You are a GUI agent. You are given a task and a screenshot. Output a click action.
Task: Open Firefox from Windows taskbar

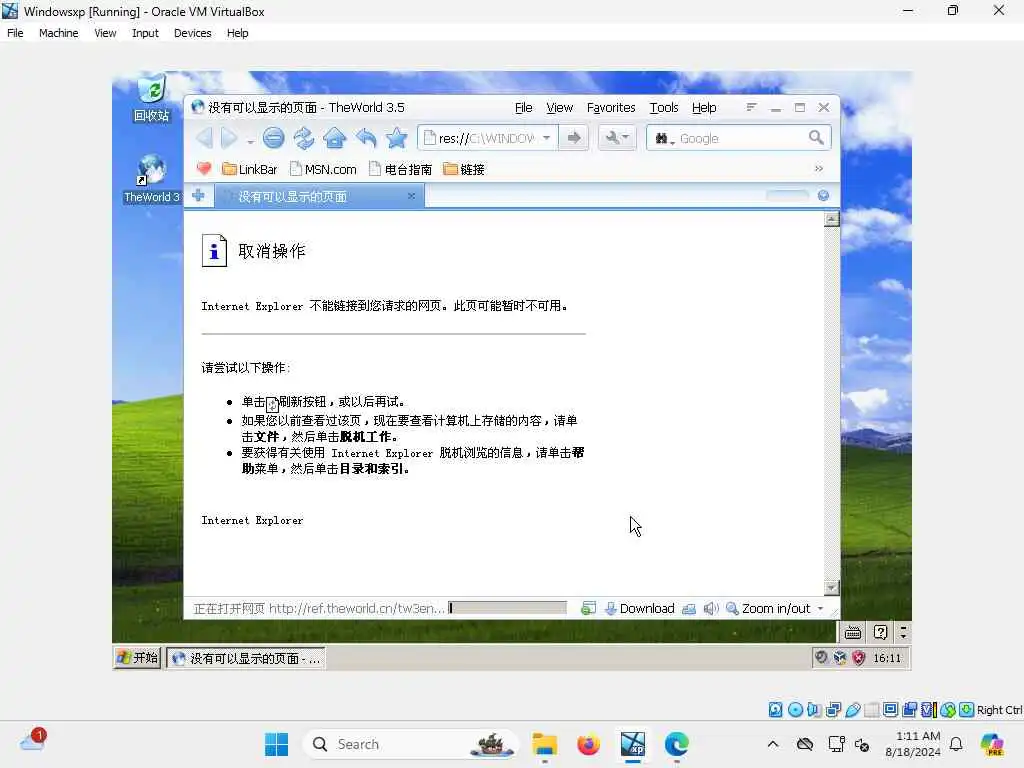[588, 744]
